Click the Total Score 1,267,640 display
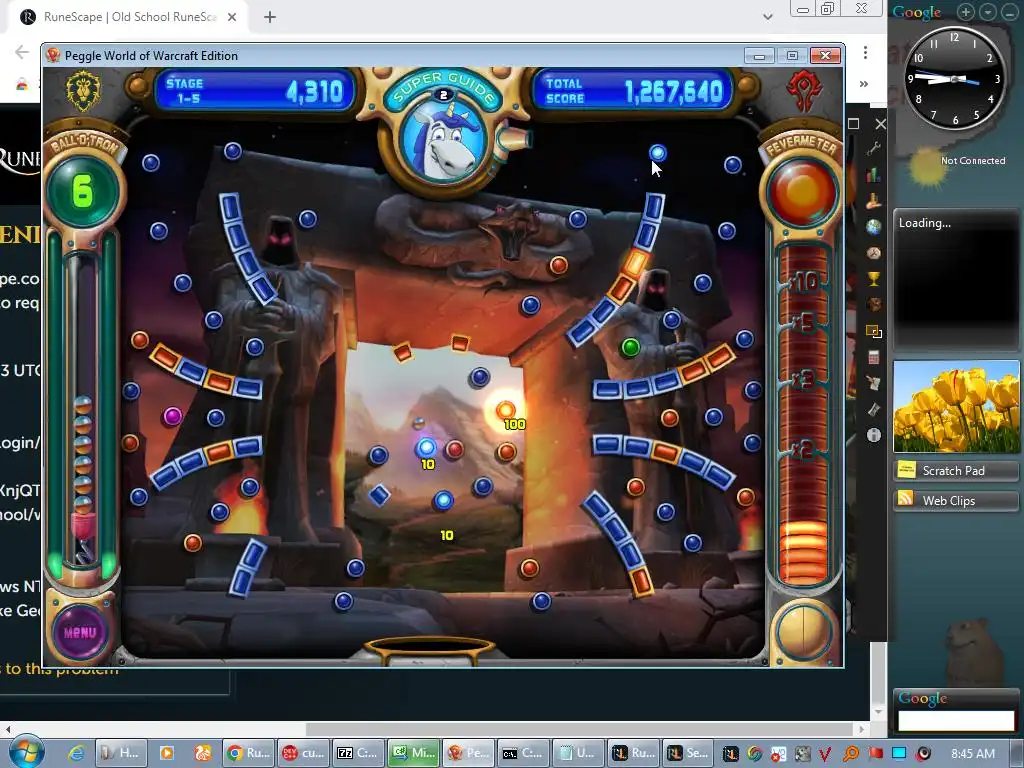 pyautogui.click(x=632, y=91)
